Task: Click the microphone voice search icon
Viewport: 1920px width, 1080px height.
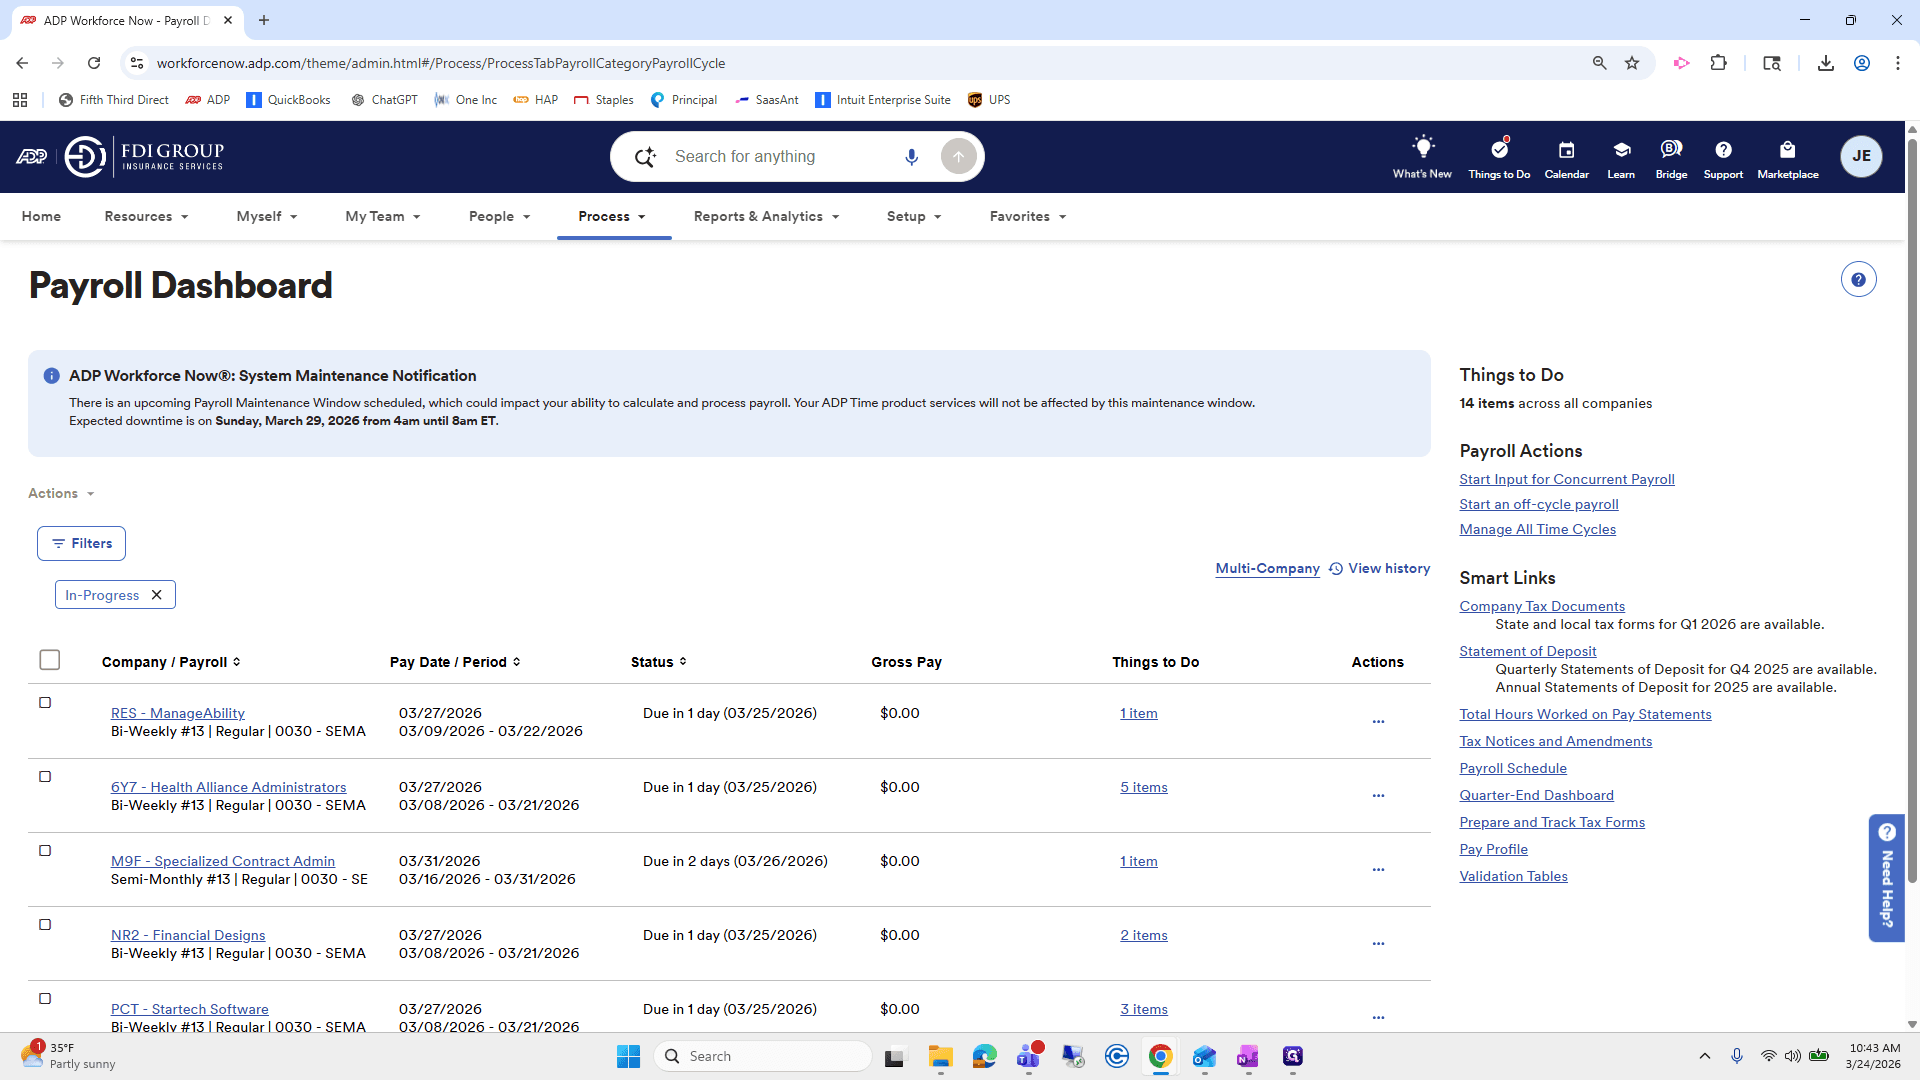Action: coord(911,157)
